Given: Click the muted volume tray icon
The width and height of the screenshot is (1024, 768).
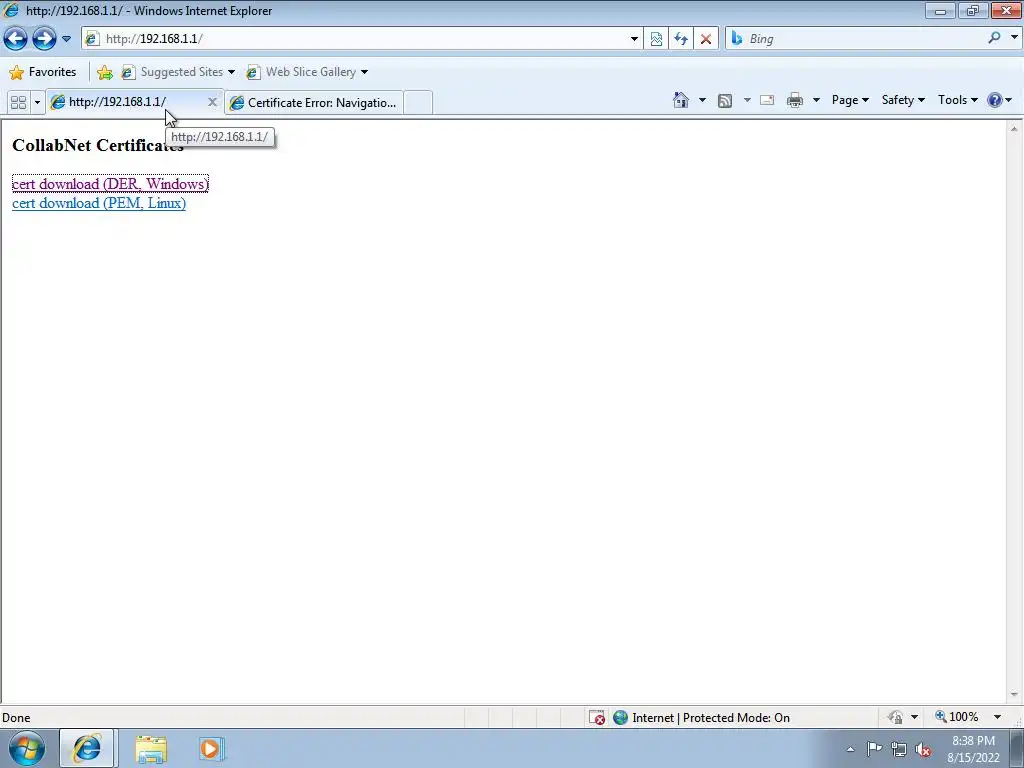Looking at the screenshot, I should [923, 750].
